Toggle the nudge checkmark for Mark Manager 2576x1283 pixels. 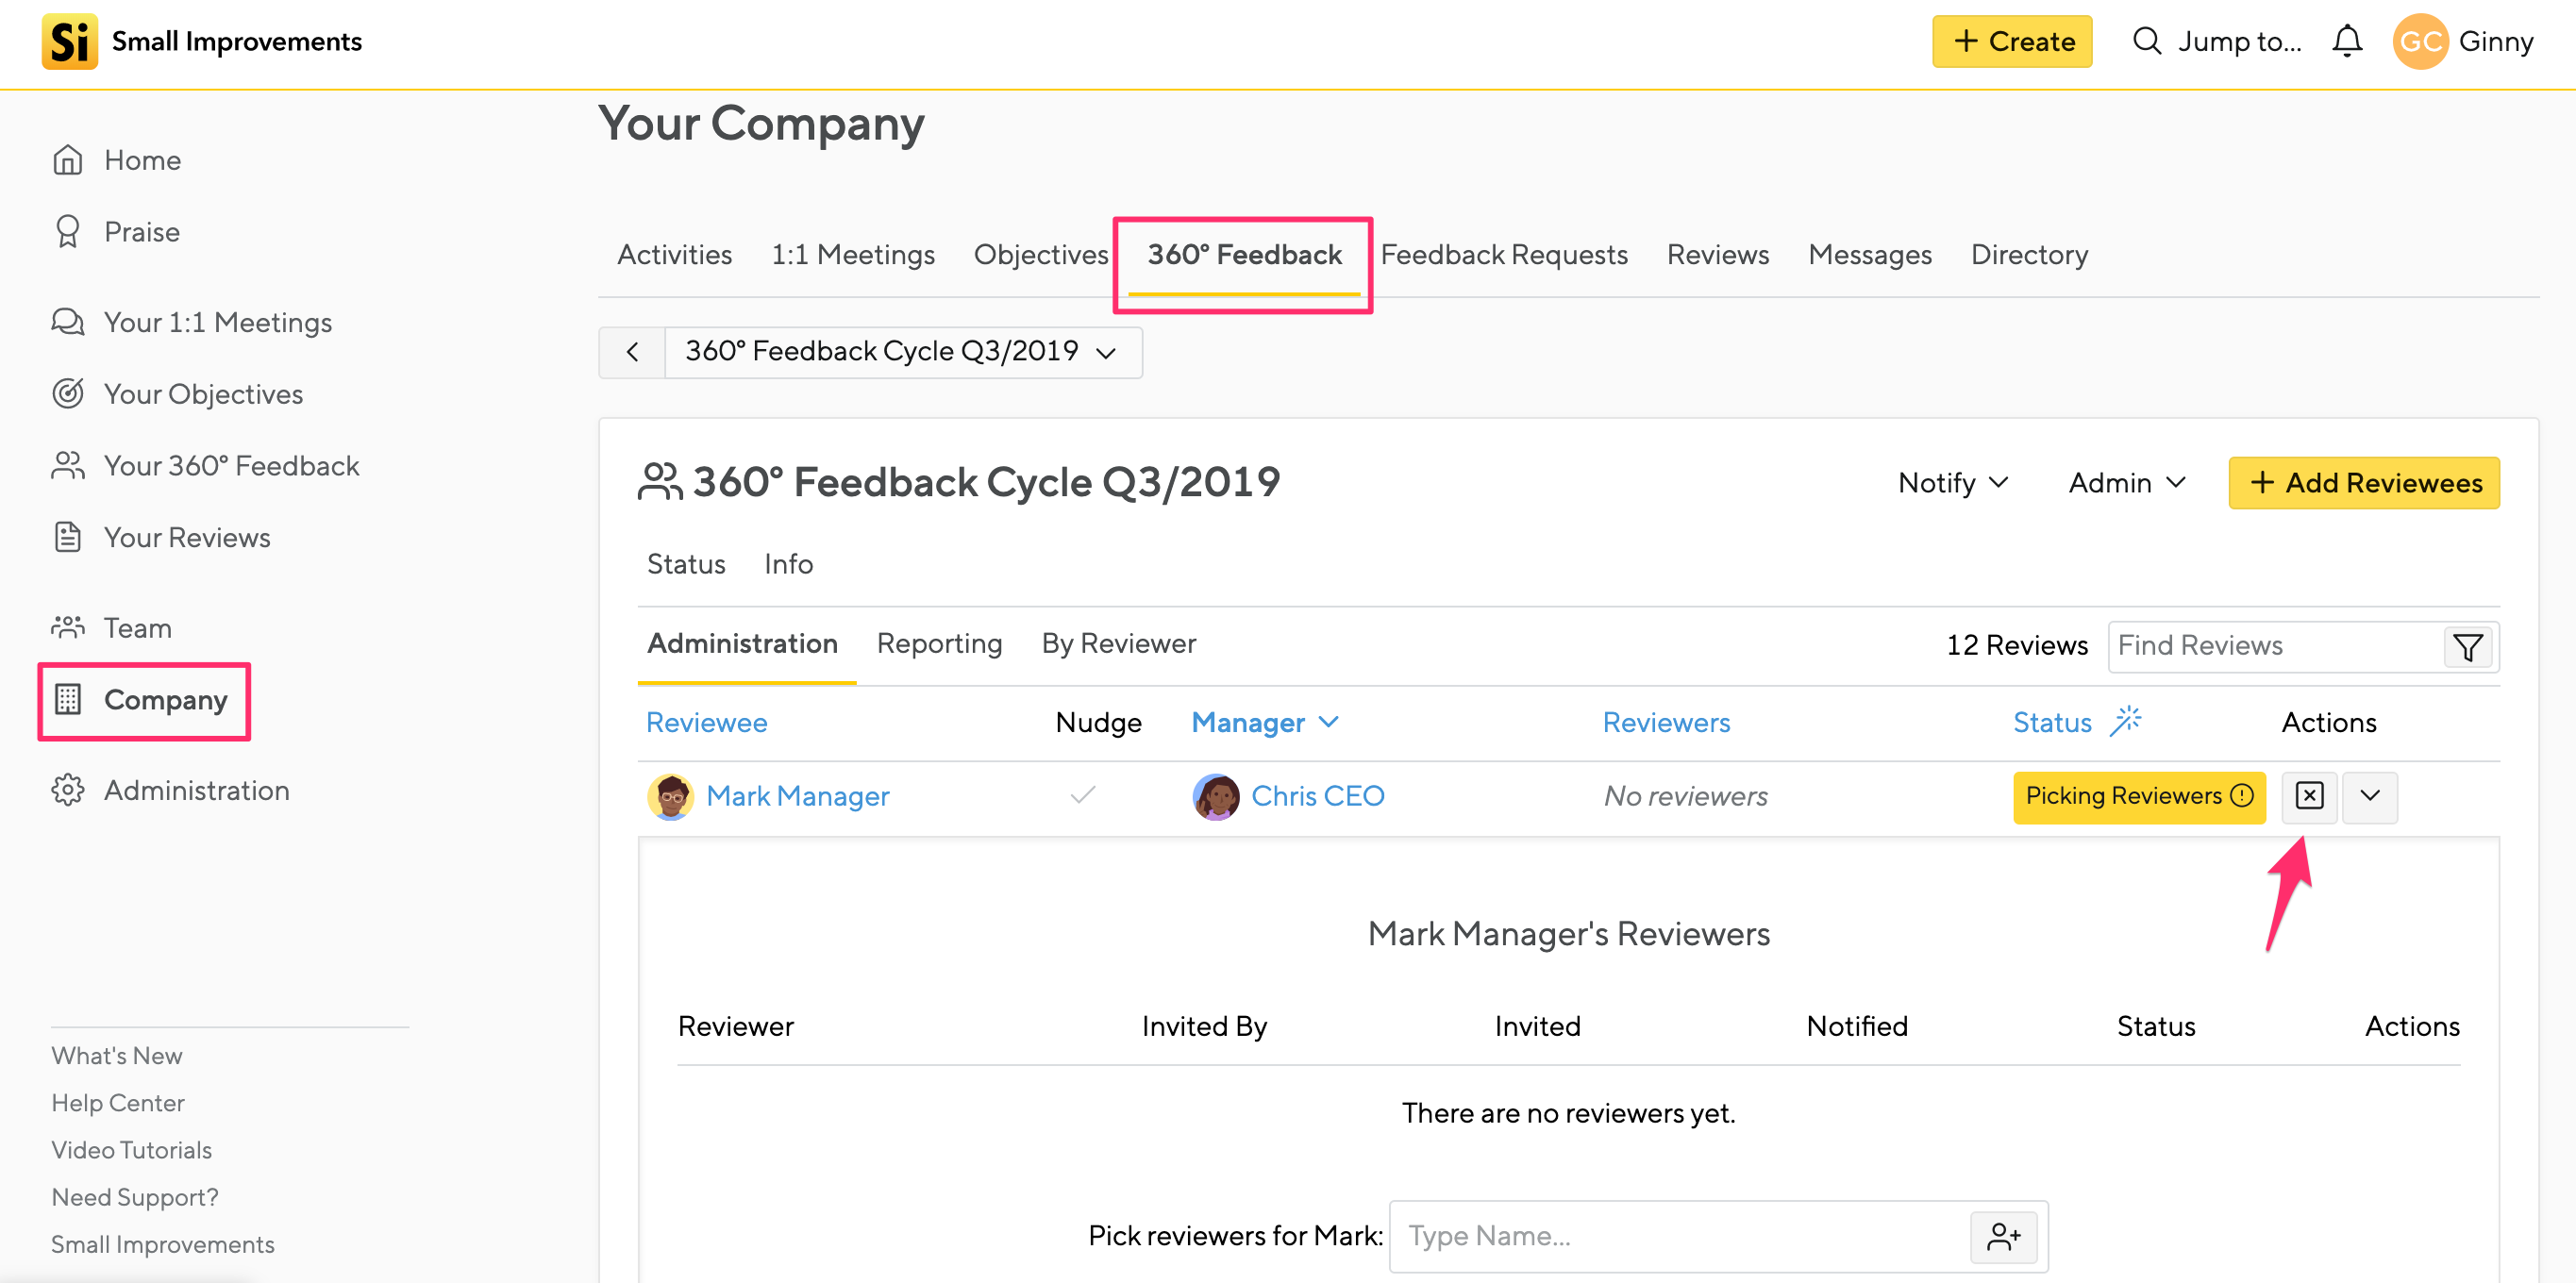coord(1082,796)
